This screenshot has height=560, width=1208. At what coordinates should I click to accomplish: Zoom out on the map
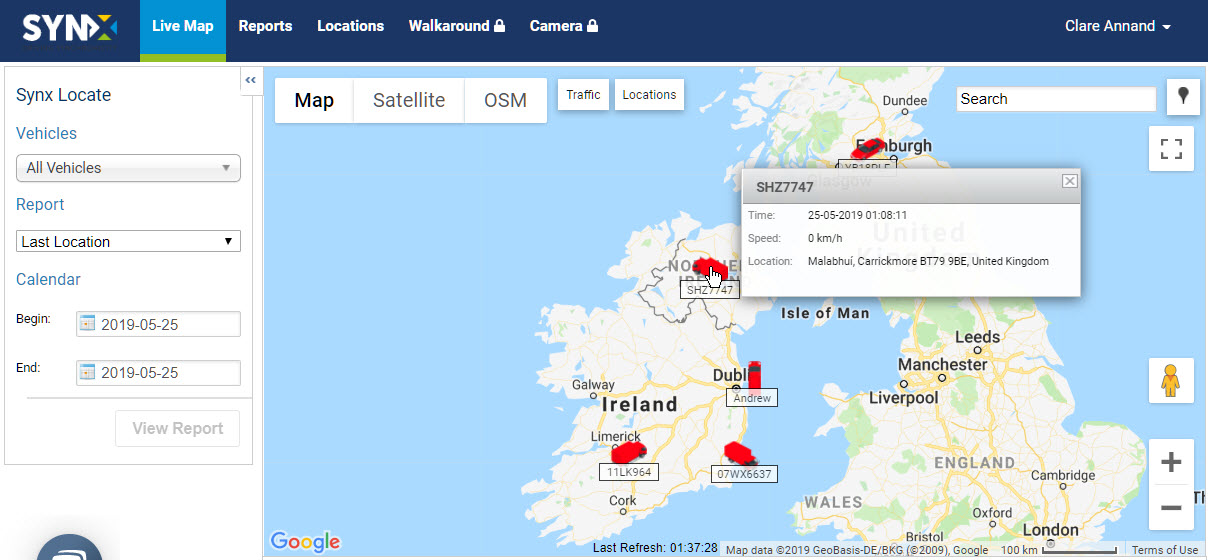point(1170,508)
